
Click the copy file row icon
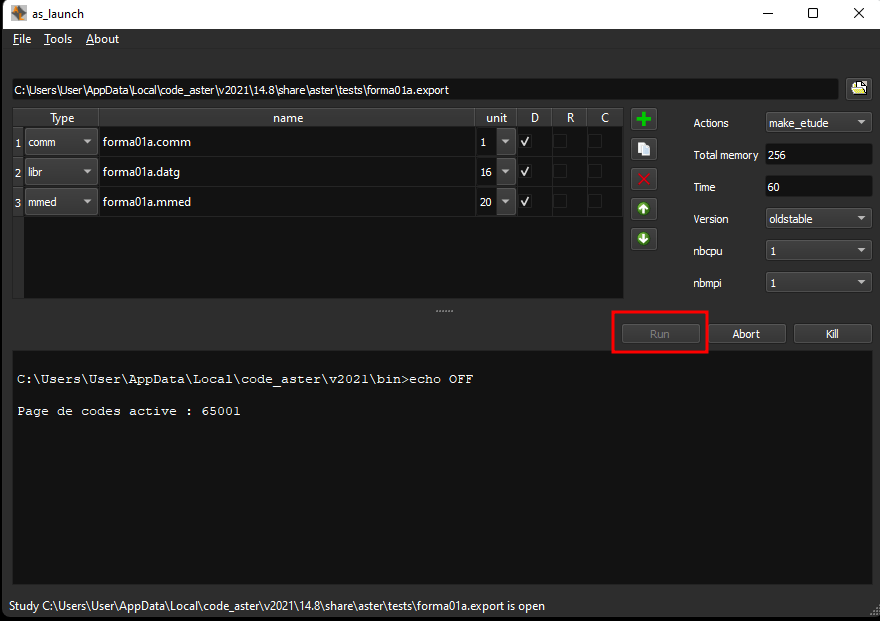pyautogui.click(x=644, y=150)
